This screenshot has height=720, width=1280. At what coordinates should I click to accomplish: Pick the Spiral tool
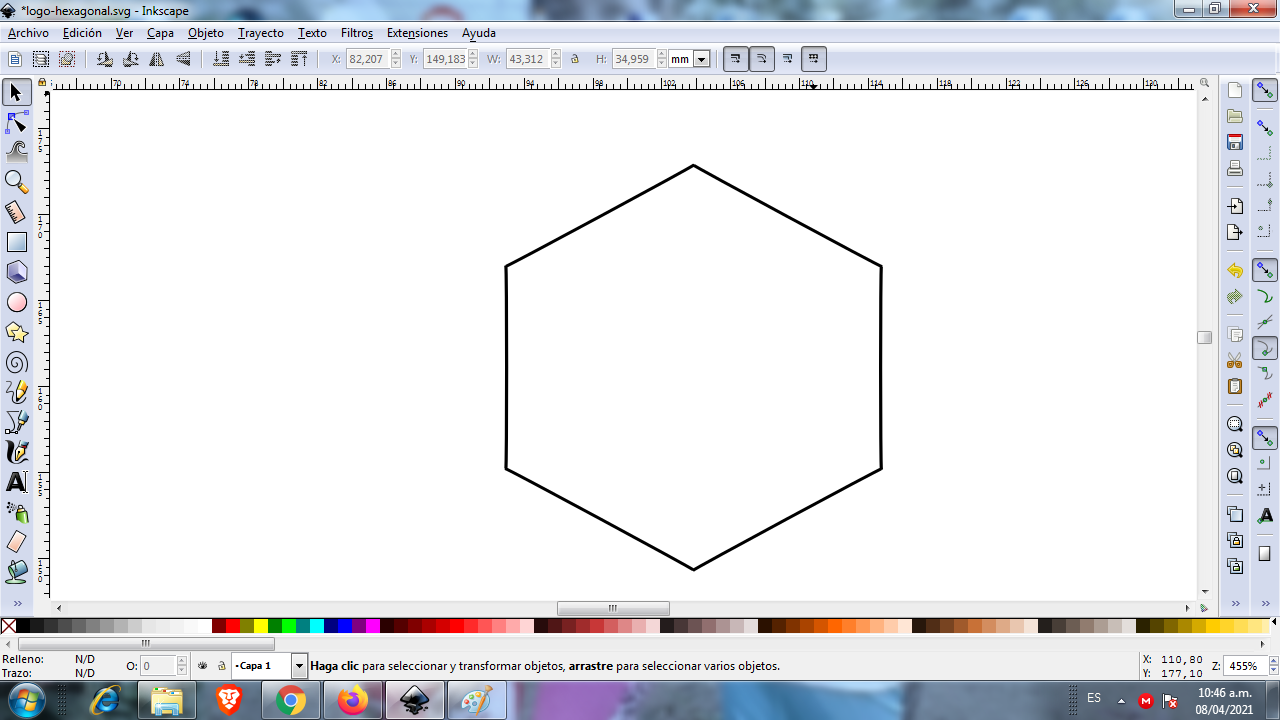[16, 362]
